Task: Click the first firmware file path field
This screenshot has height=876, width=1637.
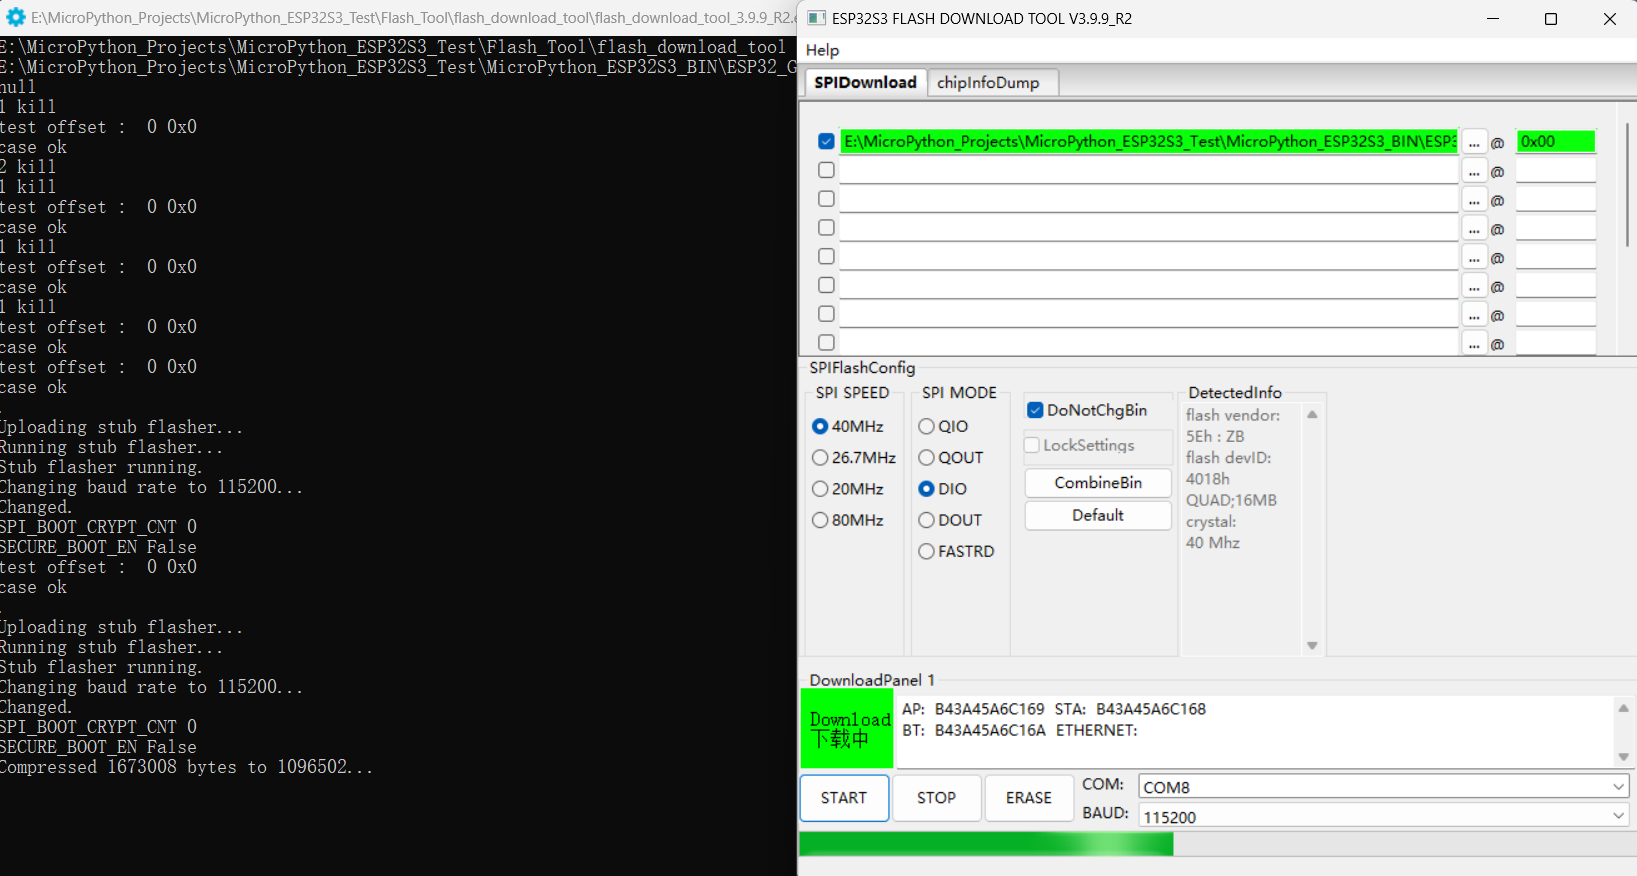Action: pos(1149,142)
